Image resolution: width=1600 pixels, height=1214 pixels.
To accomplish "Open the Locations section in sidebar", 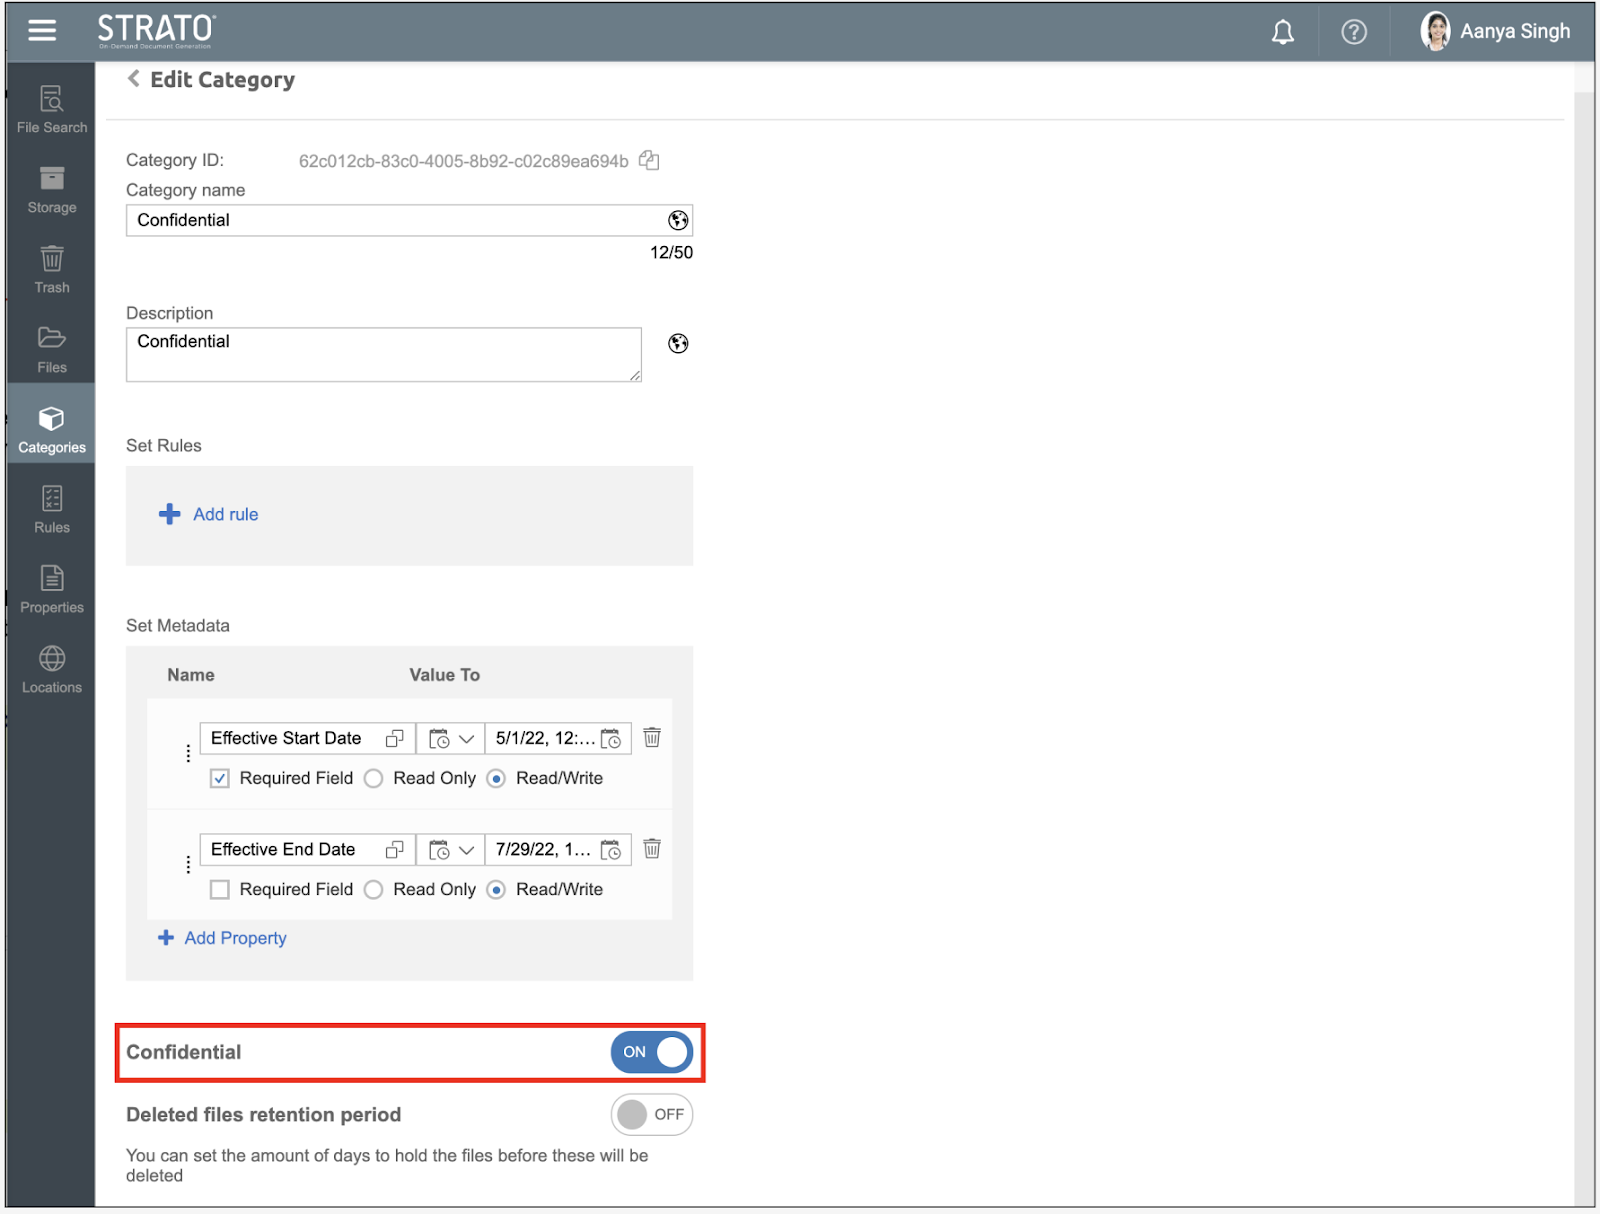I will point(52,669).
